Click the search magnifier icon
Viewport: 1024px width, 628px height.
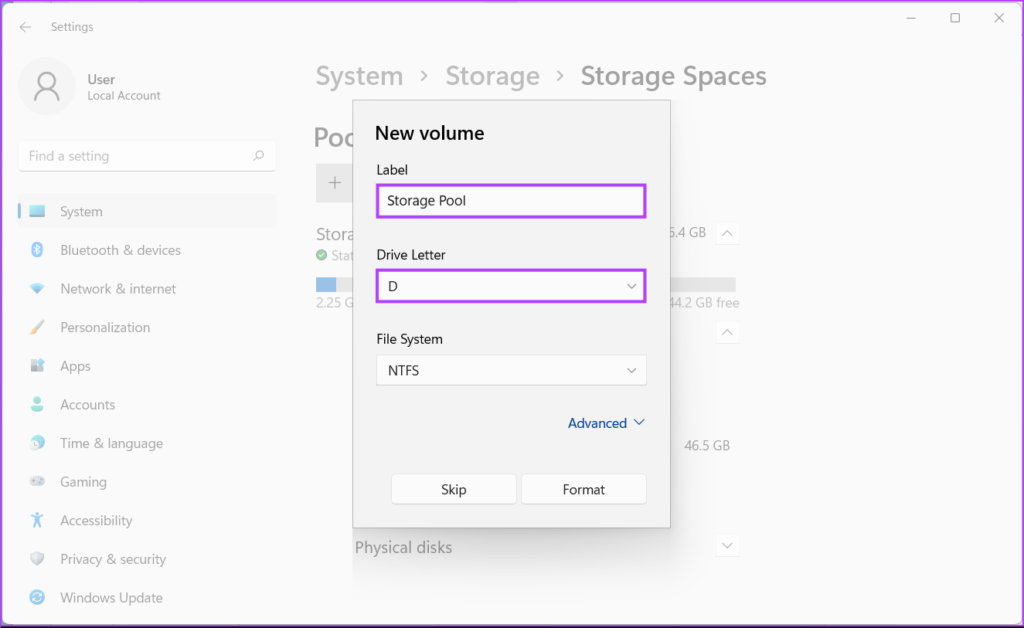259,156
